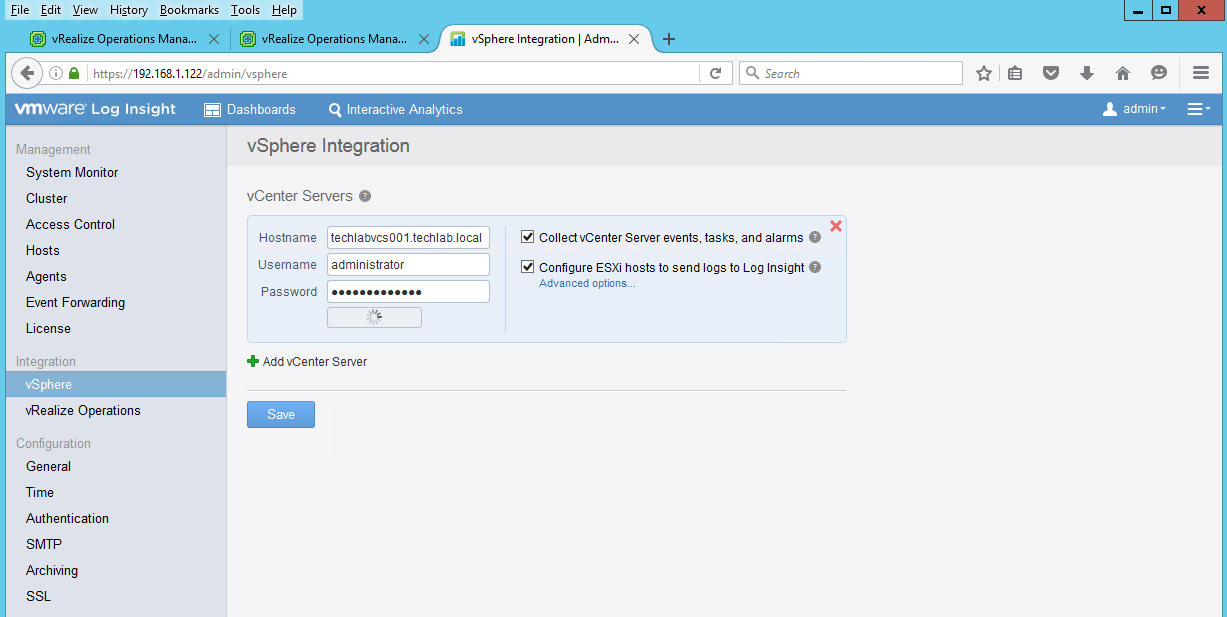This screenshot has width=1227, height=617.
Task: Open Agents in the sidebar
Action: pos(46,276)
